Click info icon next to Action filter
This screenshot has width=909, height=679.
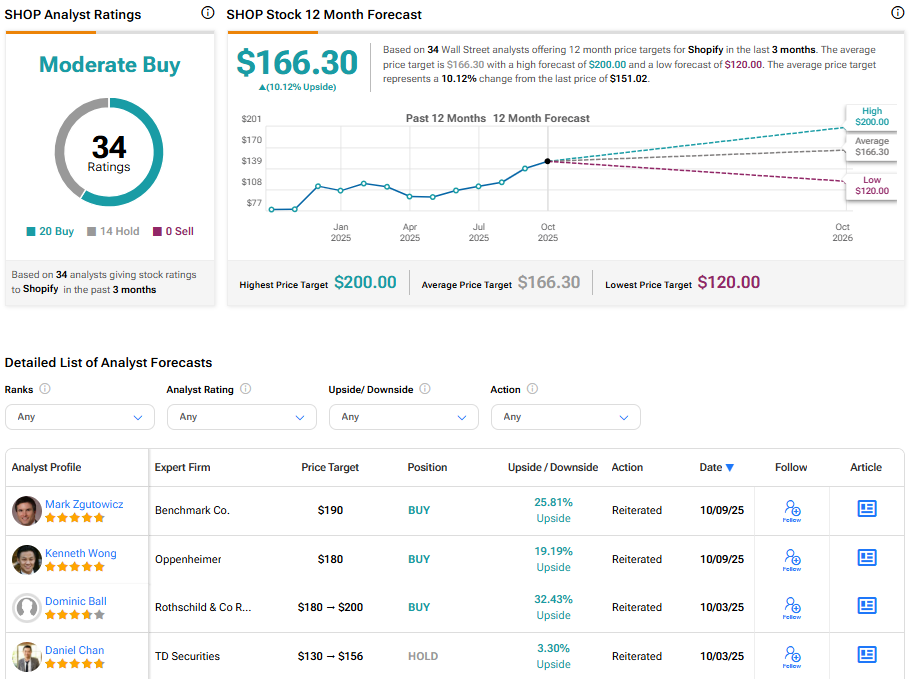532,389
